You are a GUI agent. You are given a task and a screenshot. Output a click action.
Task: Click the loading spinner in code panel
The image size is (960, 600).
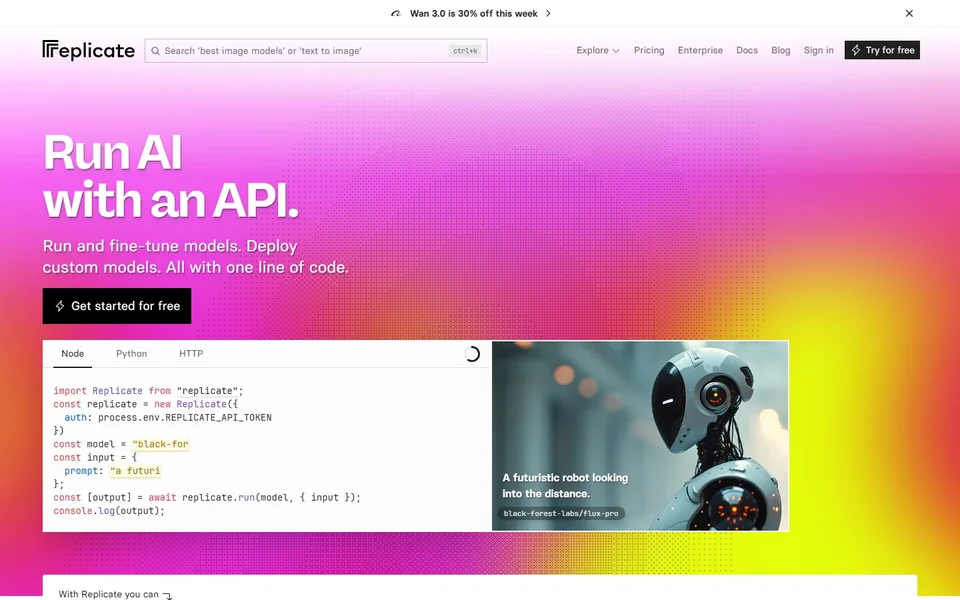click(472, 354)
